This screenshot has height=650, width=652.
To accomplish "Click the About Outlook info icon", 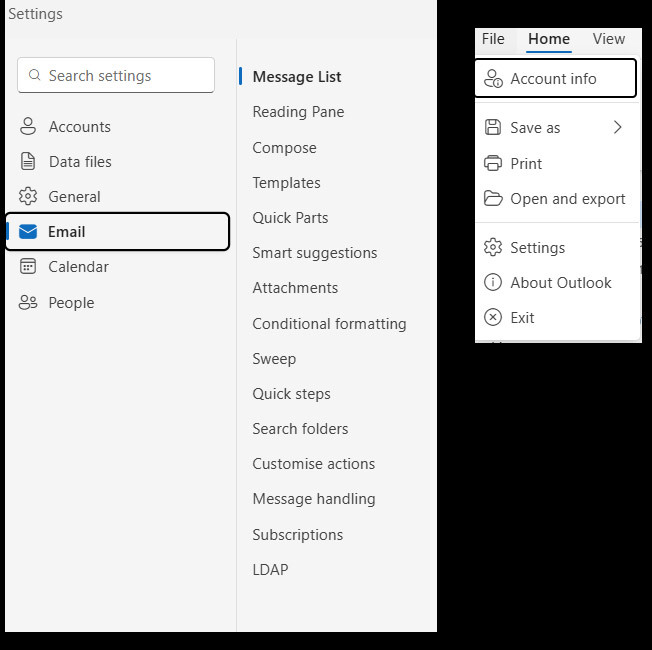I will click(493, 282).
